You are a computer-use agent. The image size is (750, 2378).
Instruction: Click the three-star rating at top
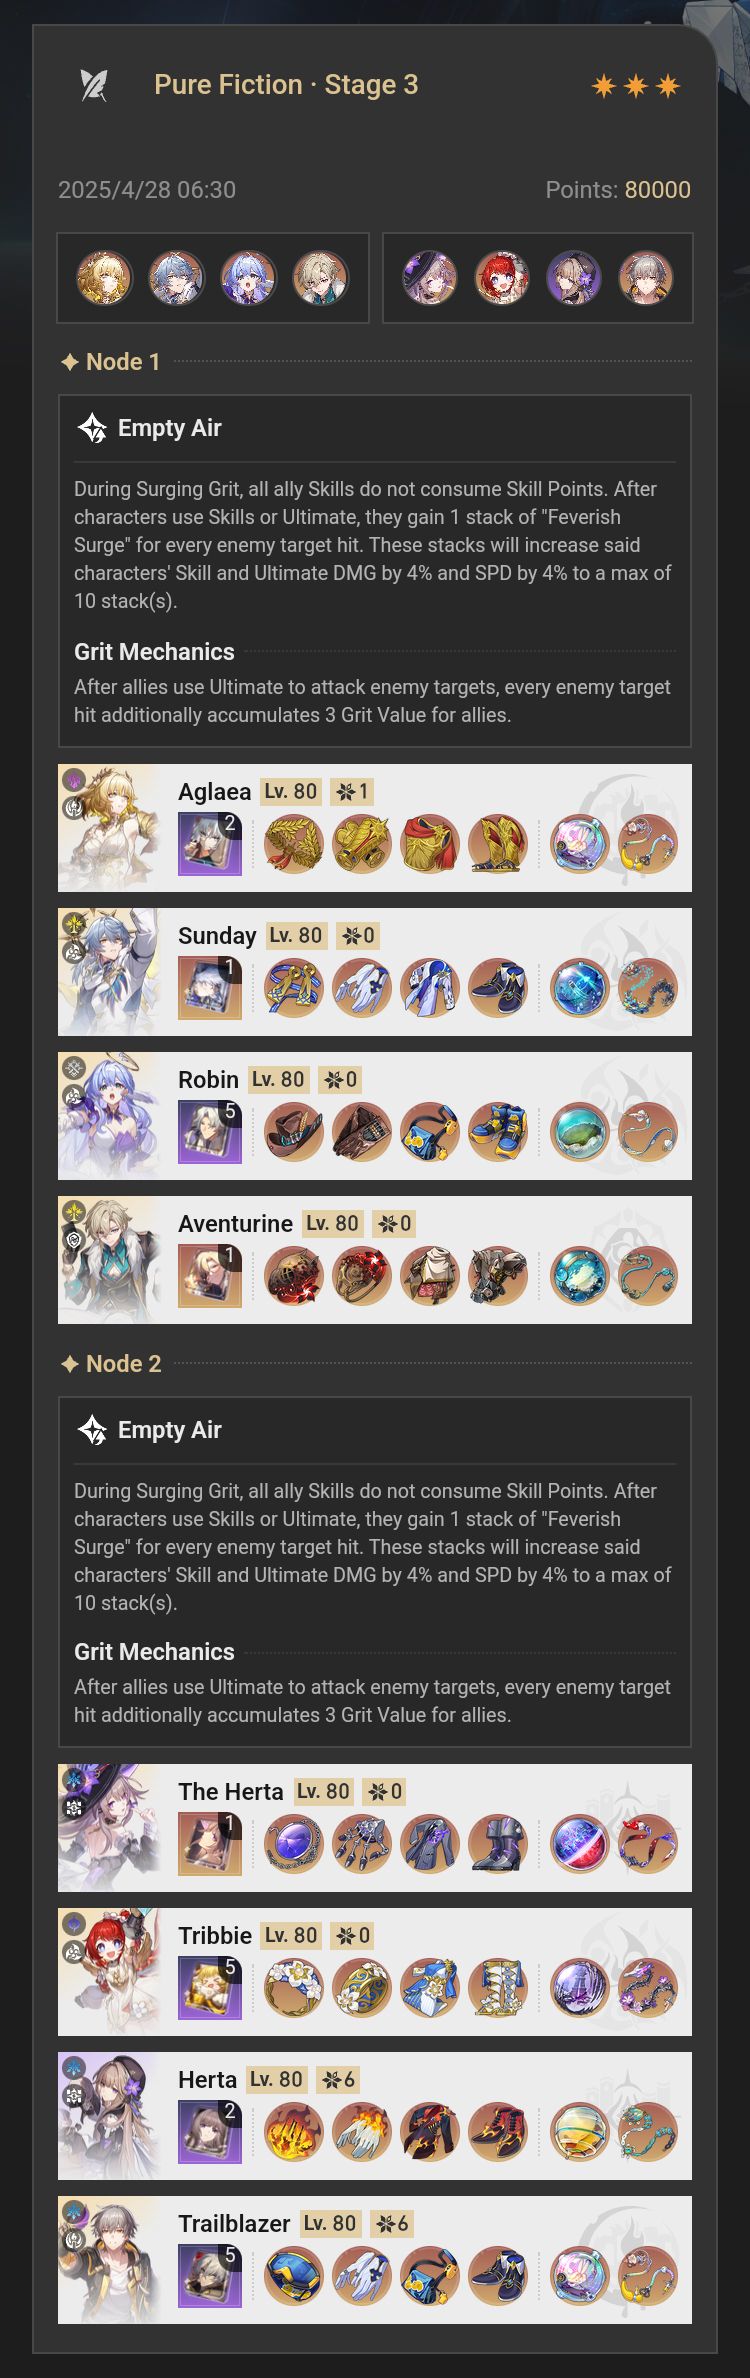click(636, 86)
